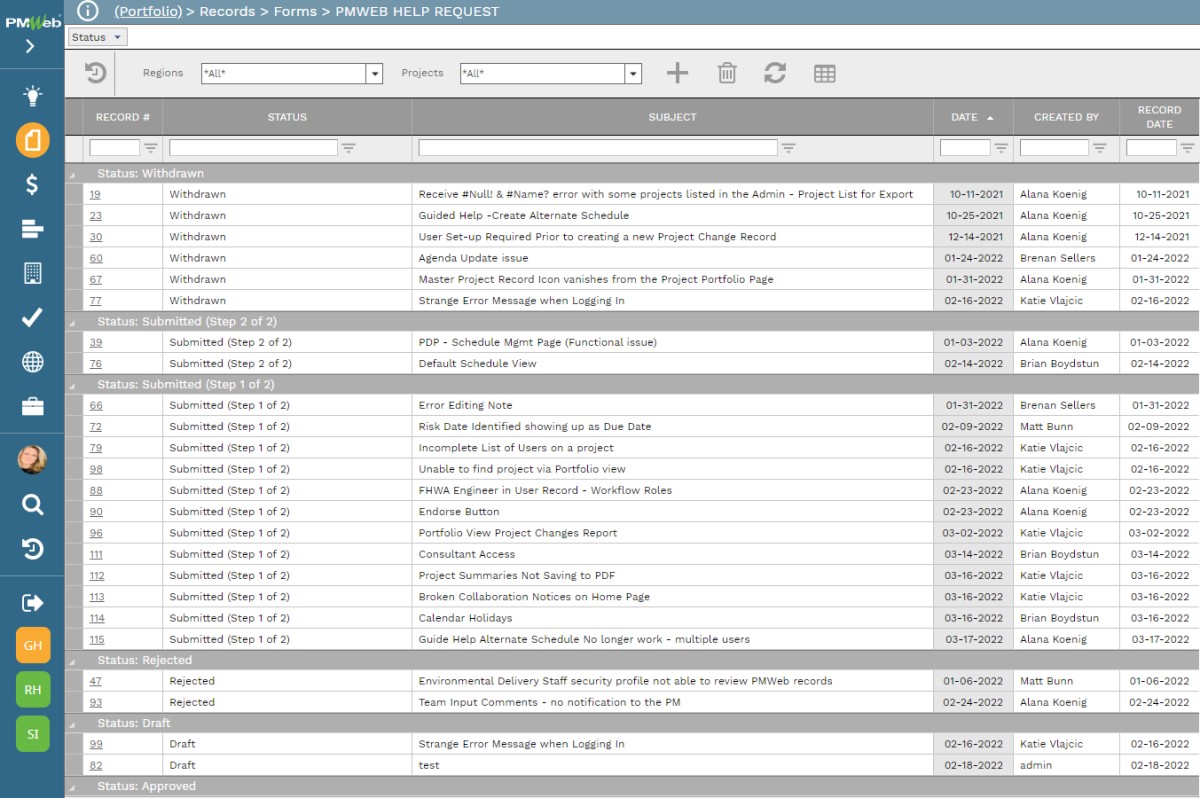Open record 19 link

click(96, 194)
